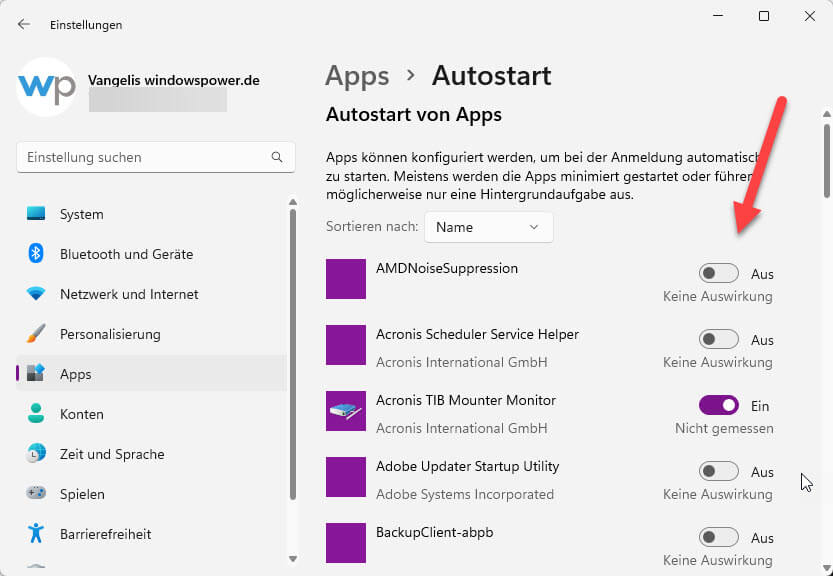The height and width of the screenshot is (576, 833).
Task: Enable BackupClient-abpb autostart toggle
Action: click(x=718, y=537)
